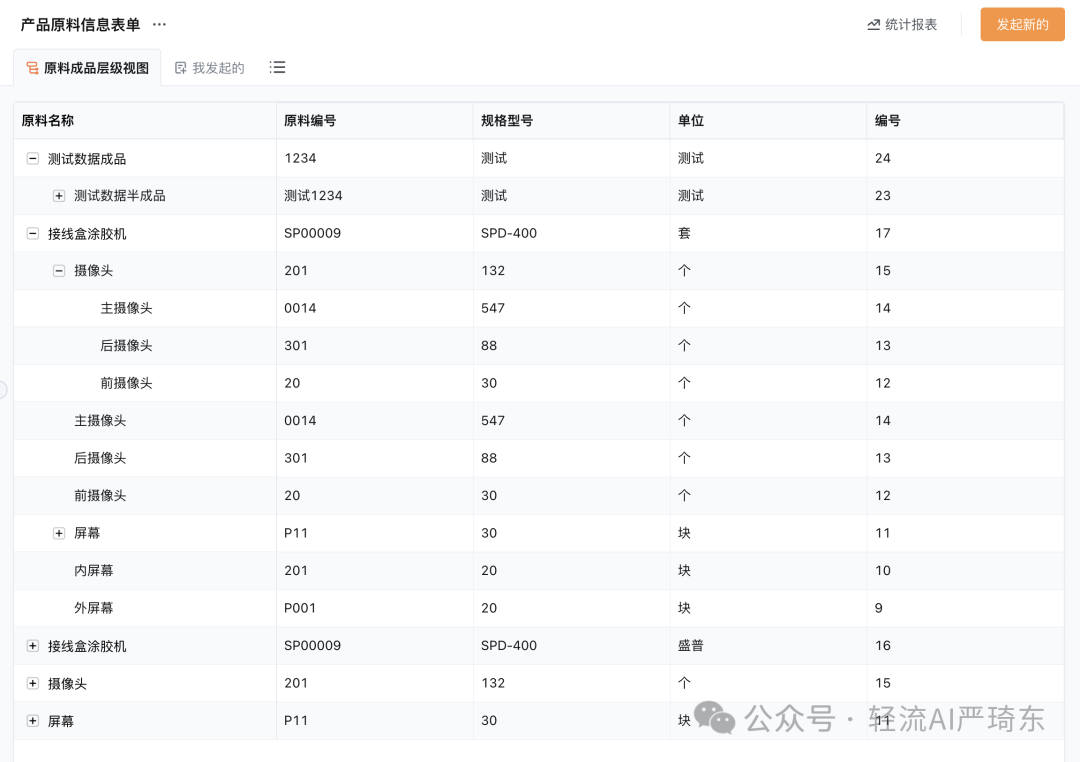Collapse the indented 摄像头 row
Viewport: 1080px width, 762px height.
[59, 271]
